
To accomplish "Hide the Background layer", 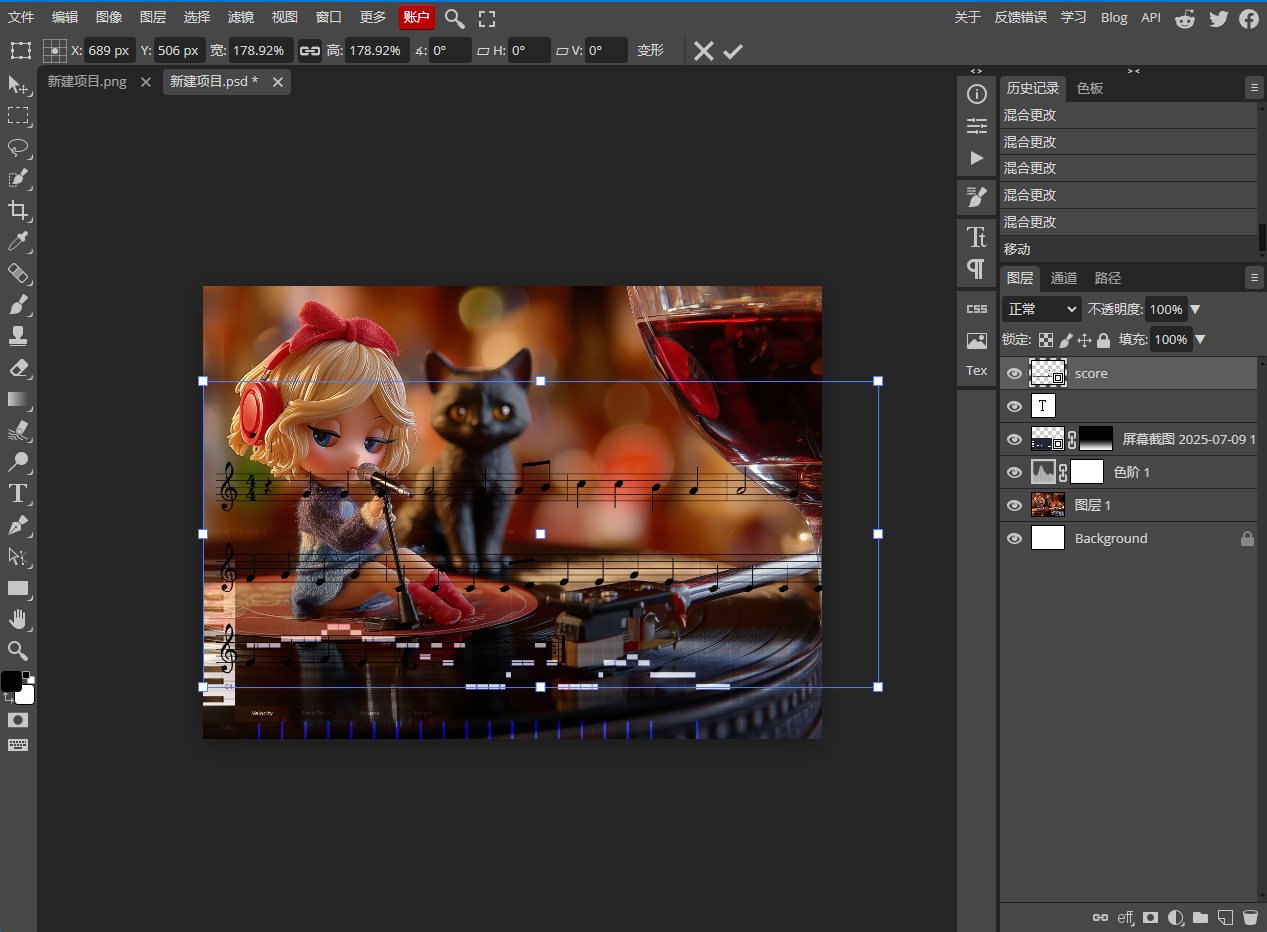I will click(x=1014, y=538).
